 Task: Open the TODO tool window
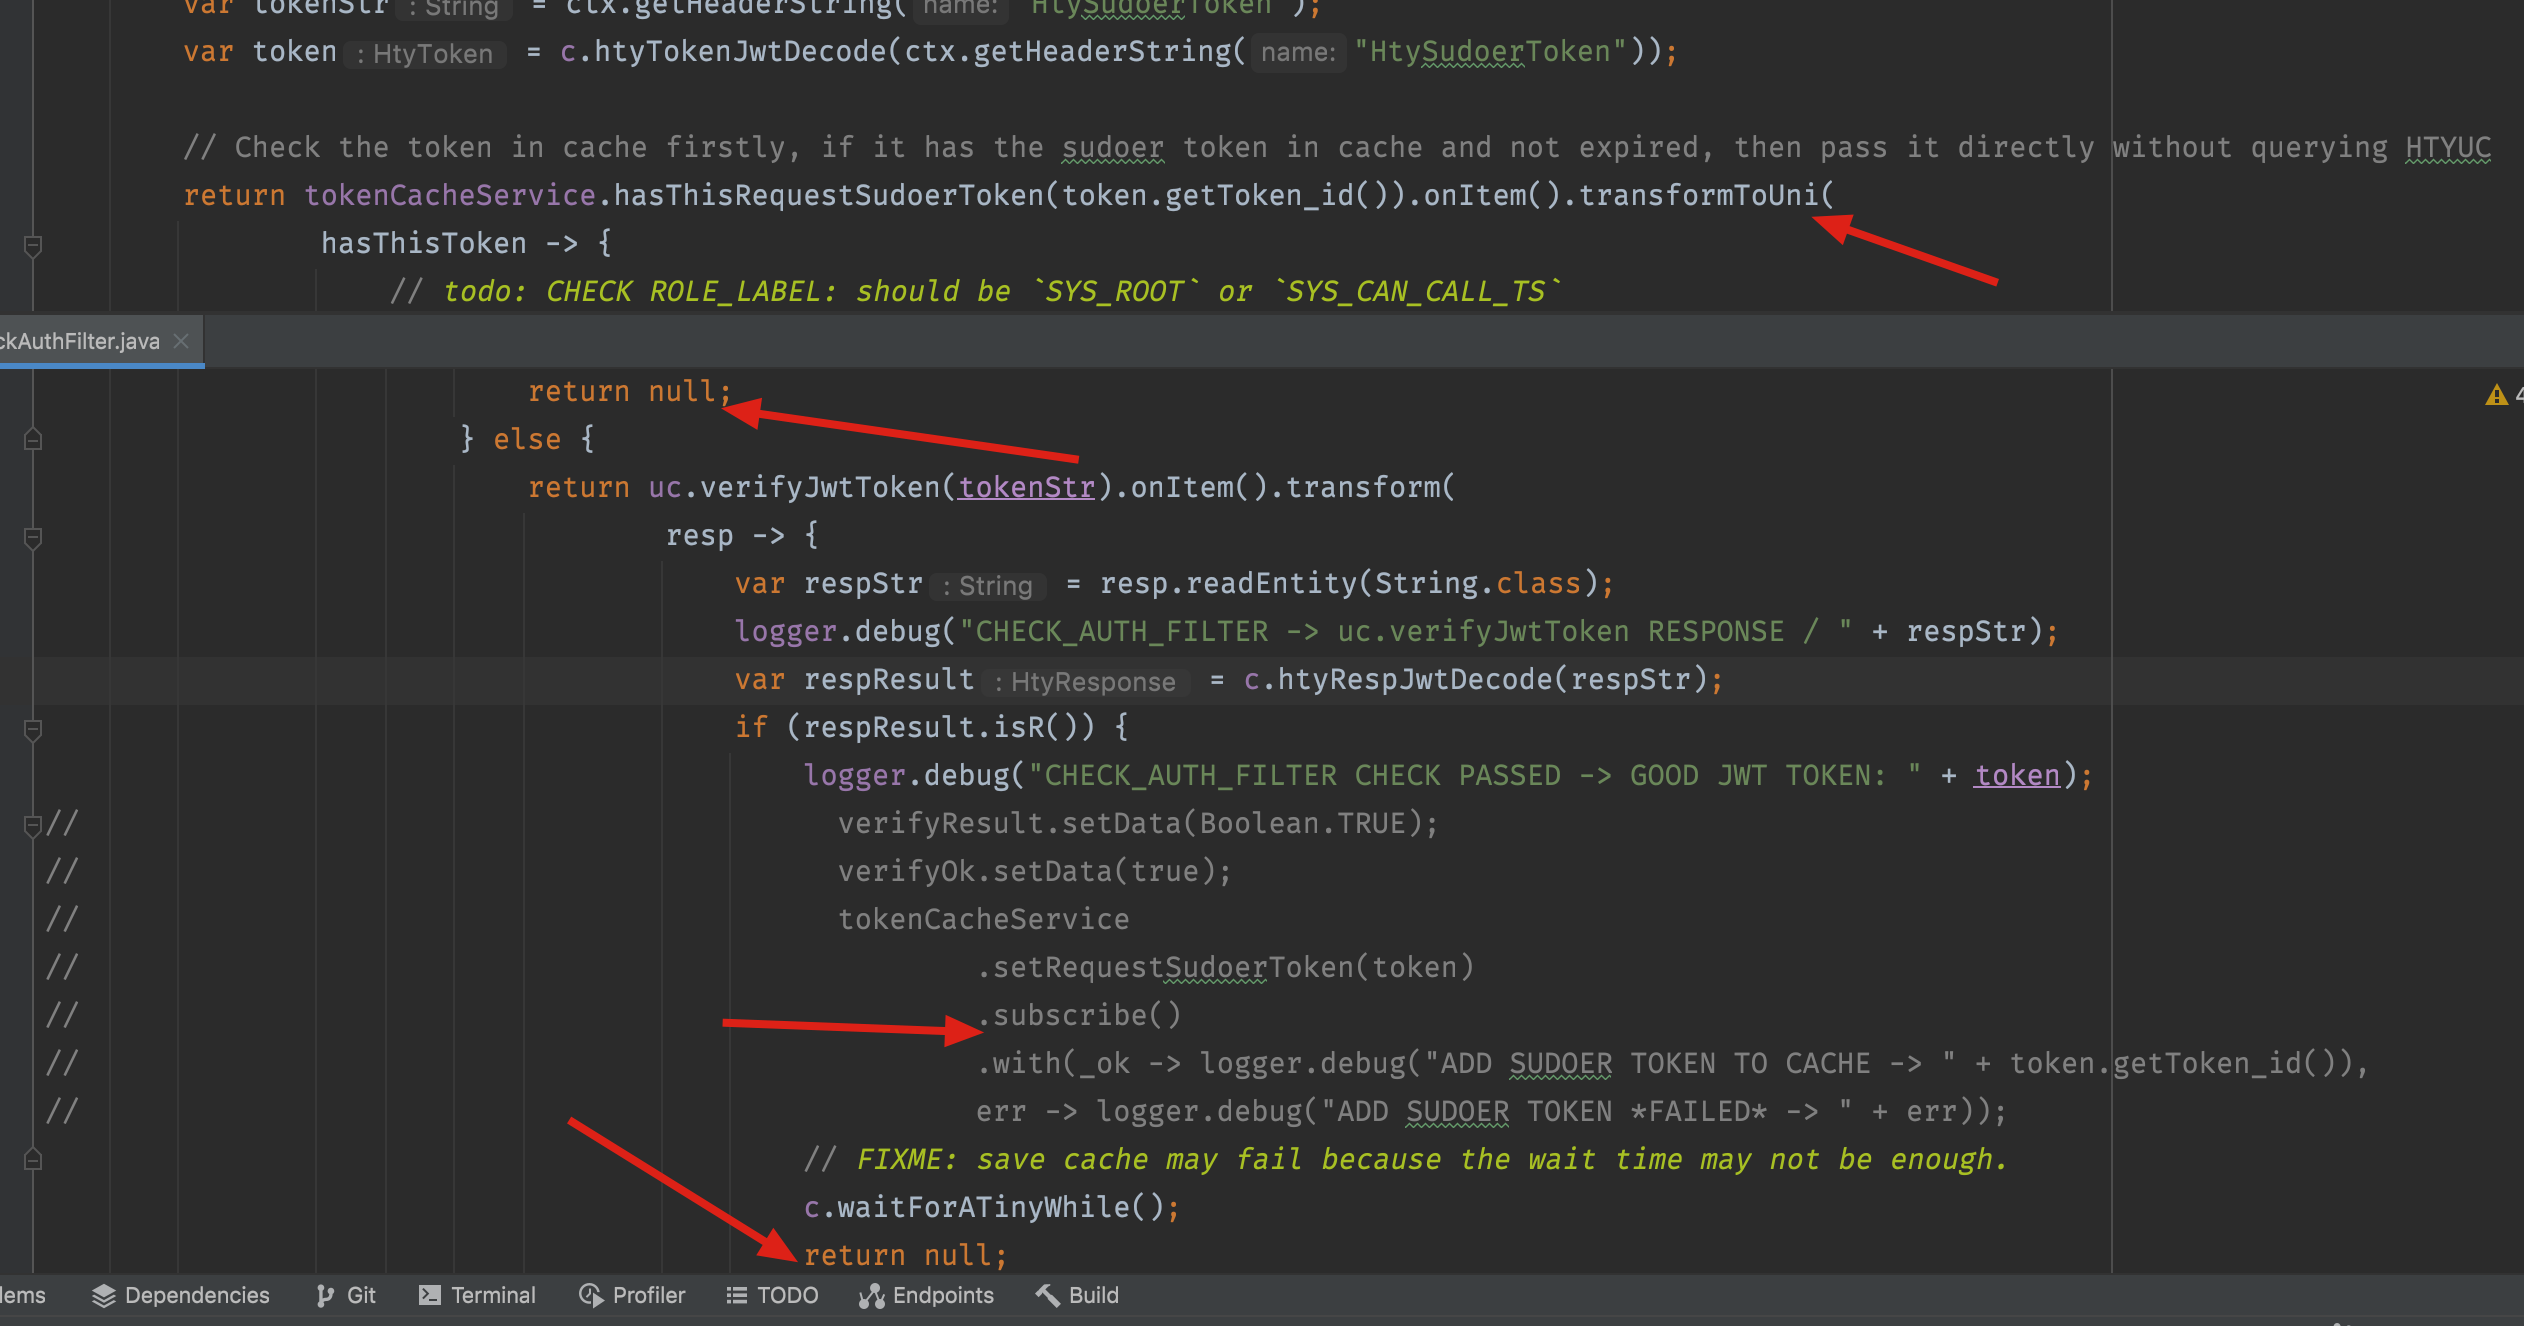772,1295
